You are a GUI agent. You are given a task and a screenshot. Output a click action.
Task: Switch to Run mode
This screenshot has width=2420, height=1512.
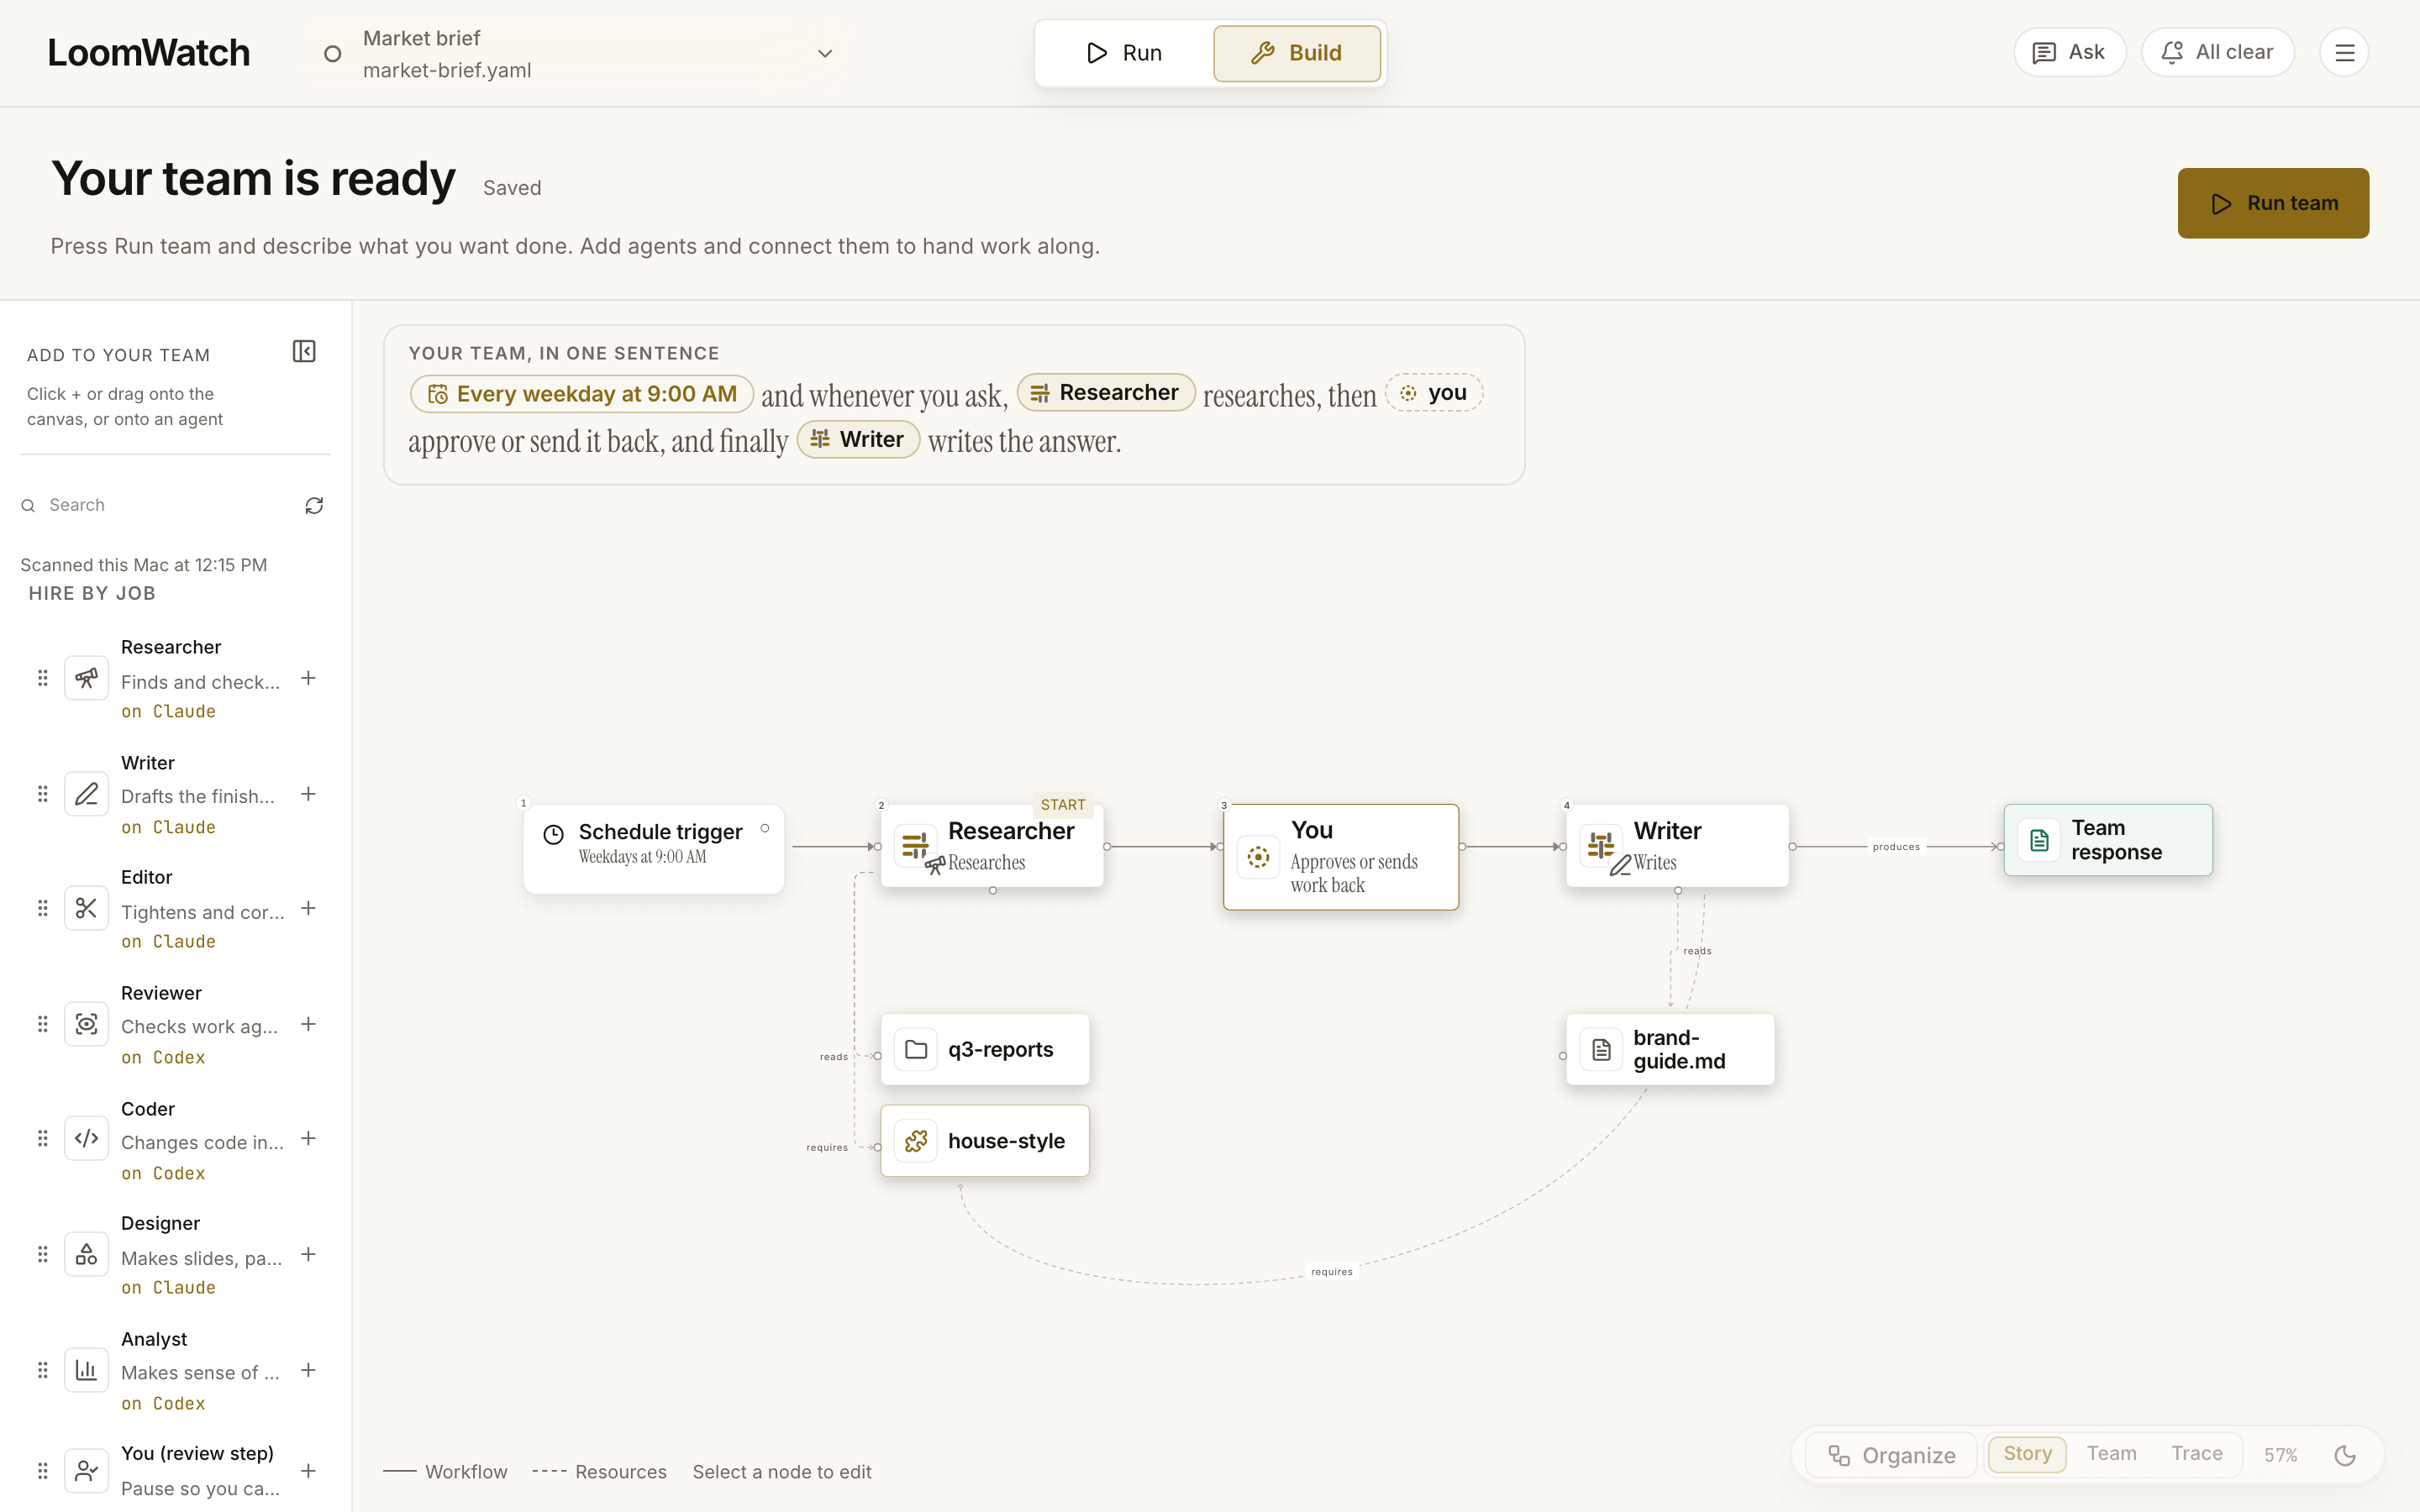(x=1124, y=53)
